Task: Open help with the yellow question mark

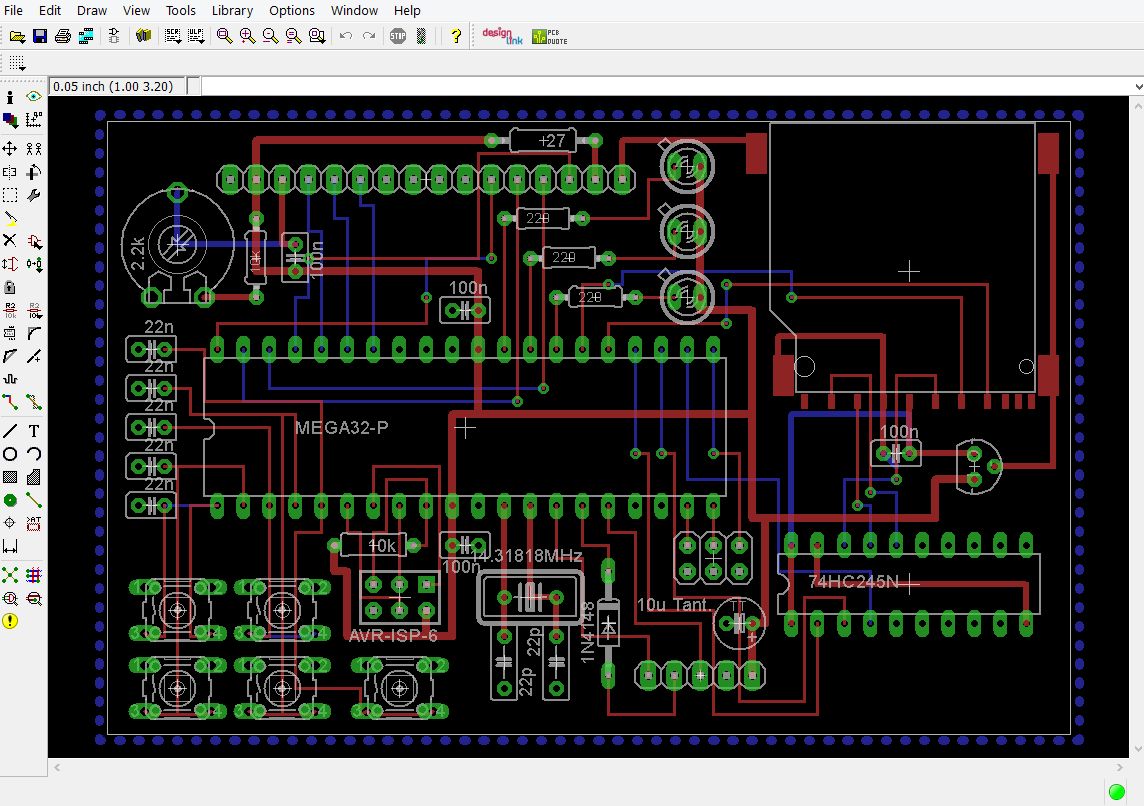Action: coord(456,36)
